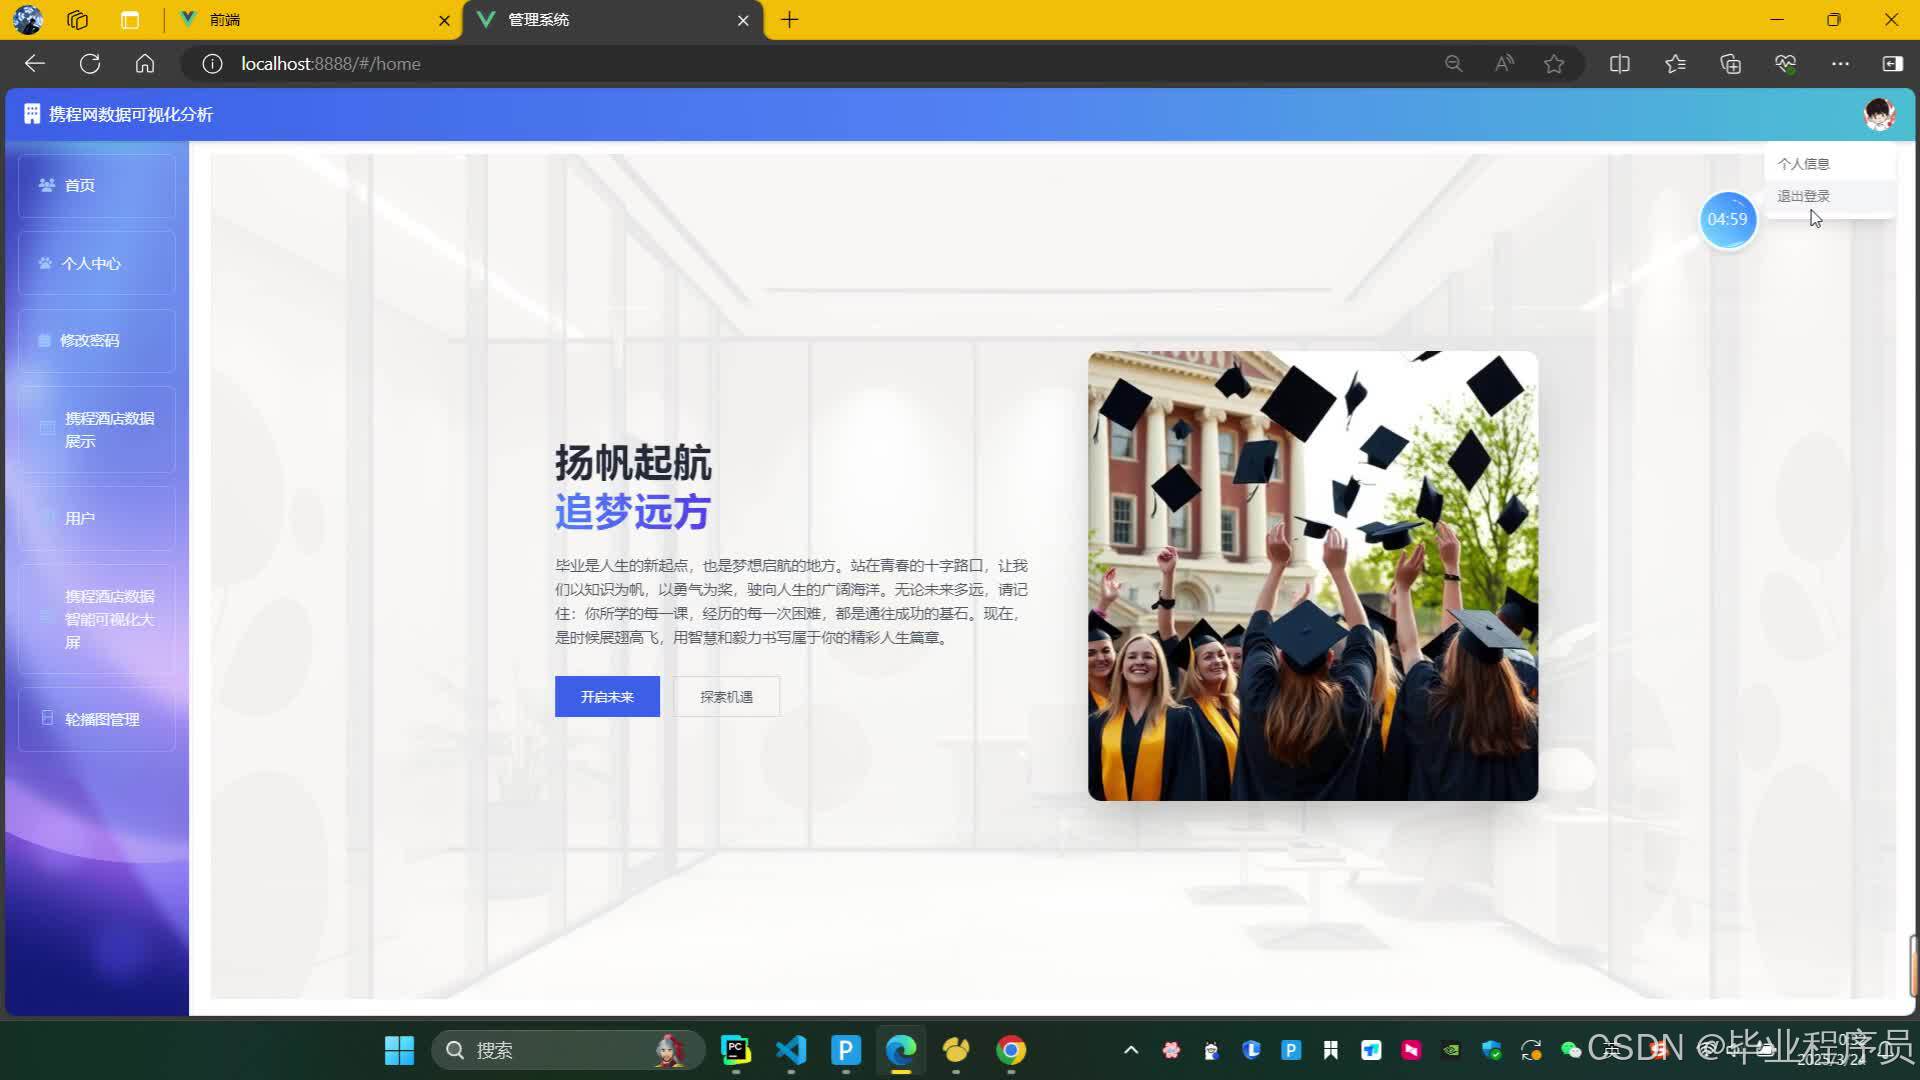
Task: Launch Google Chrome from the taskbar
Action: pos(1011,1050)
